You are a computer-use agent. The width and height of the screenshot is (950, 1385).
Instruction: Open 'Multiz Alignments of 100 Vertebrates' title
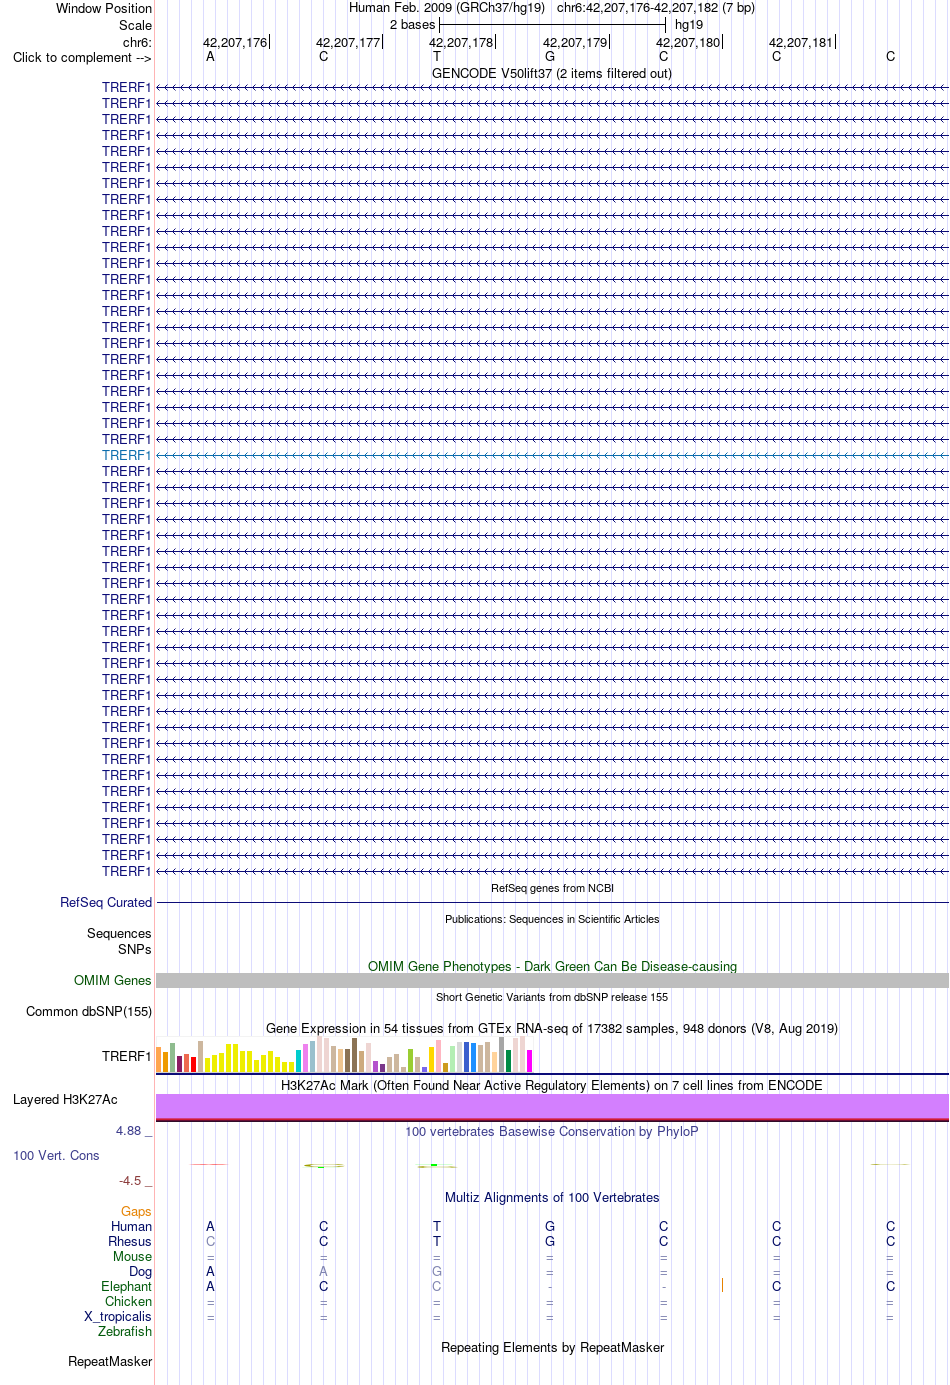click(552, 1197)
